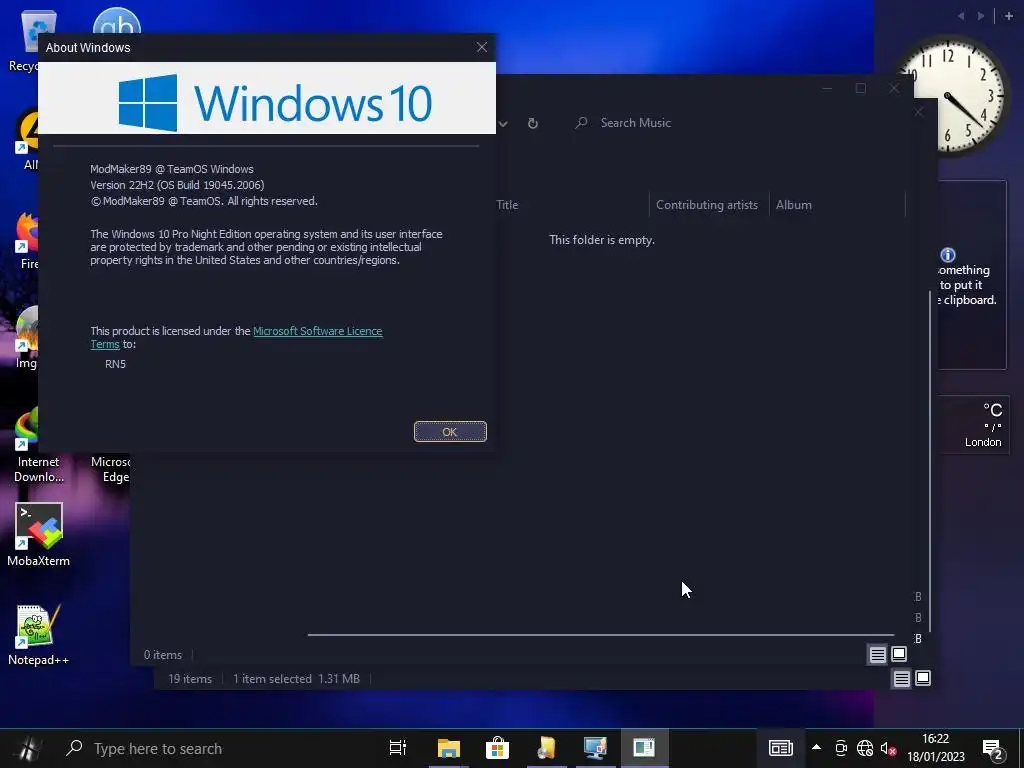Open the Start menu

coord(27,748)
